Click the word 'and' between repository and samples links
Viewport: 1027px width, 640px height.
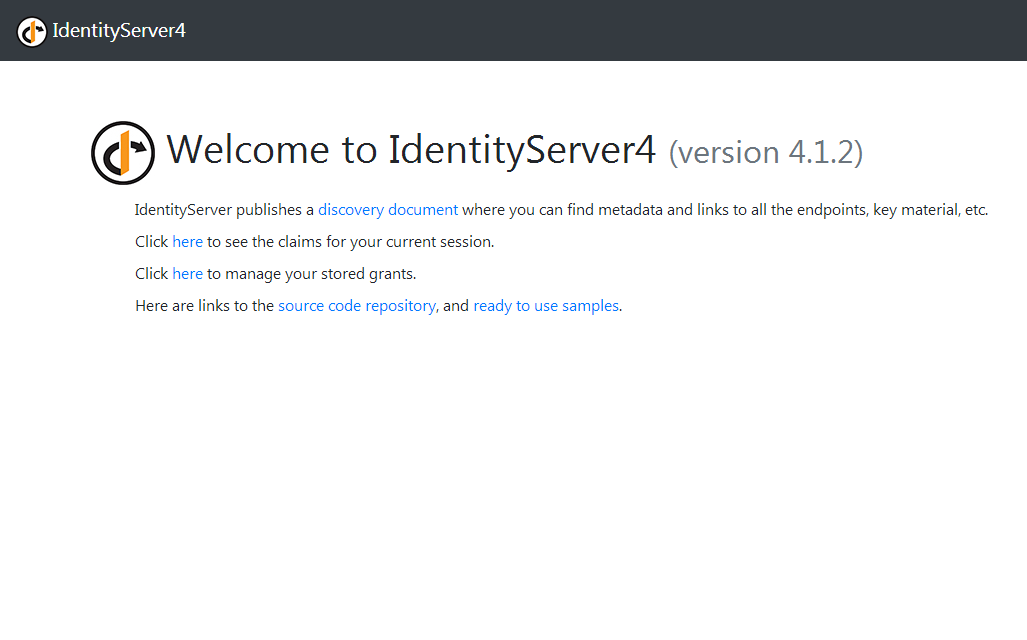click(456, 306)
